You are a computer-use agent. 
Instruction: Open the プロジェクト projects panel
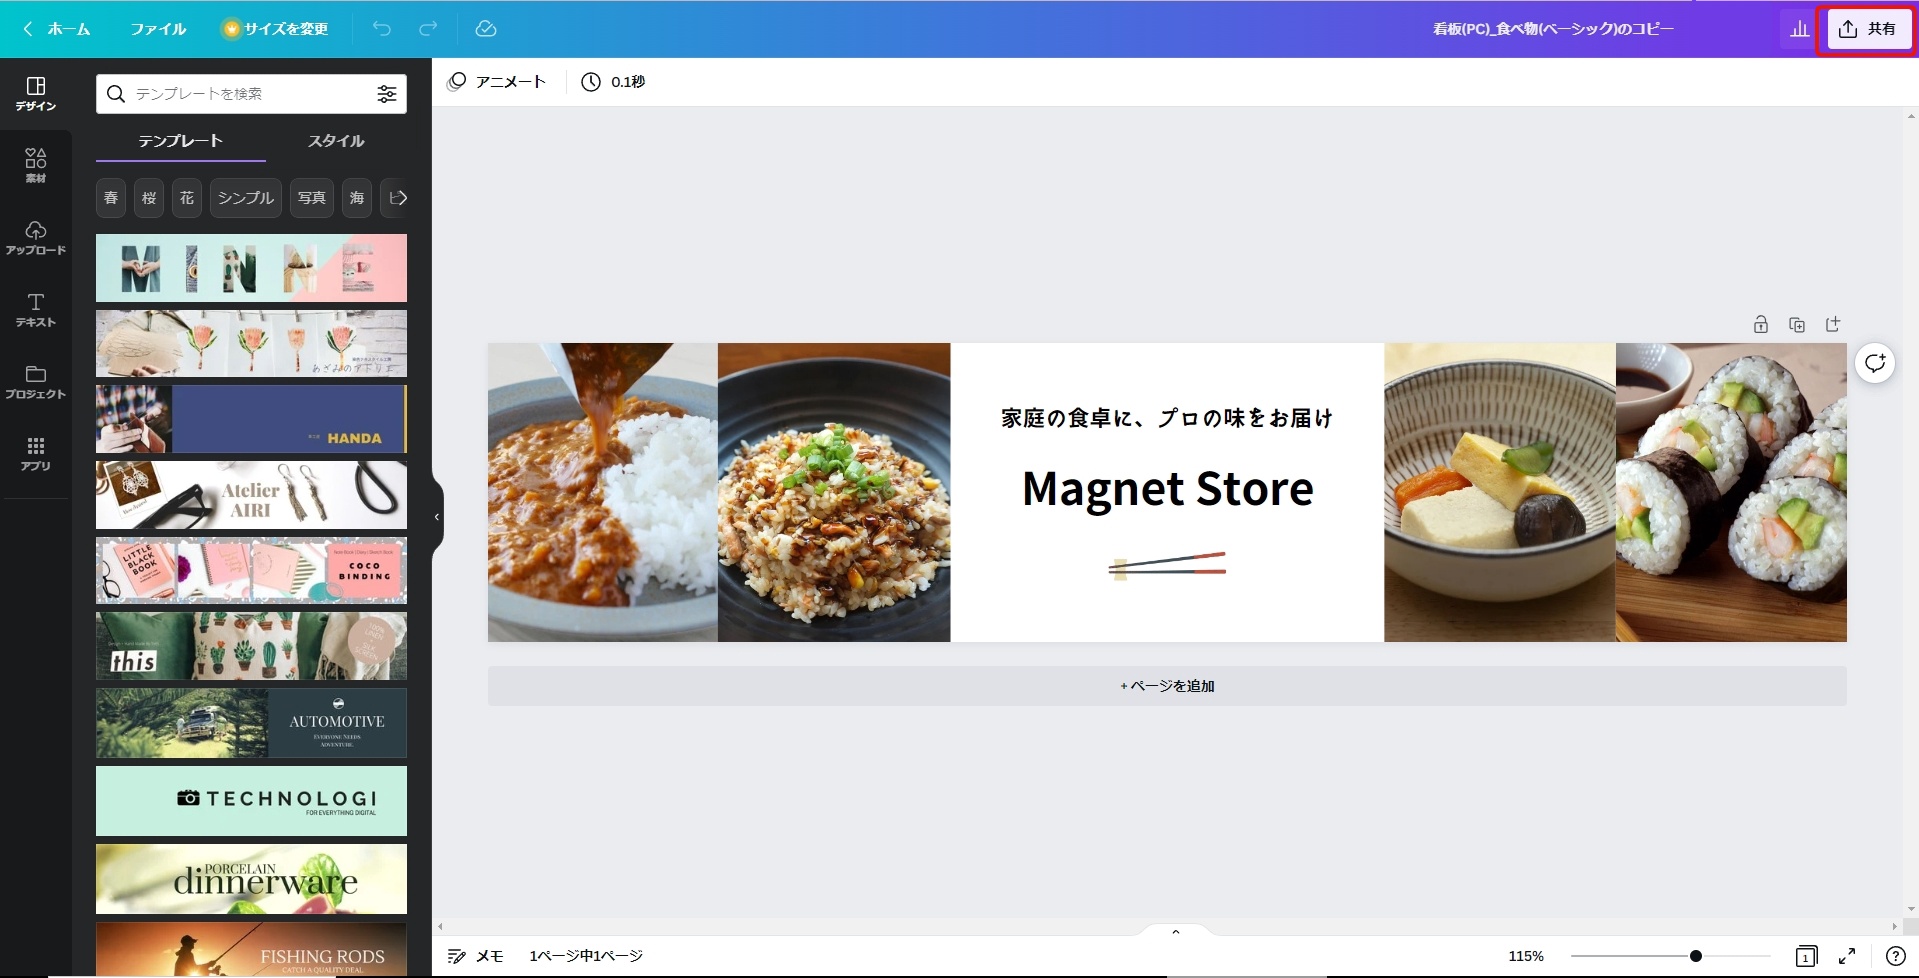tap(35, 381)
